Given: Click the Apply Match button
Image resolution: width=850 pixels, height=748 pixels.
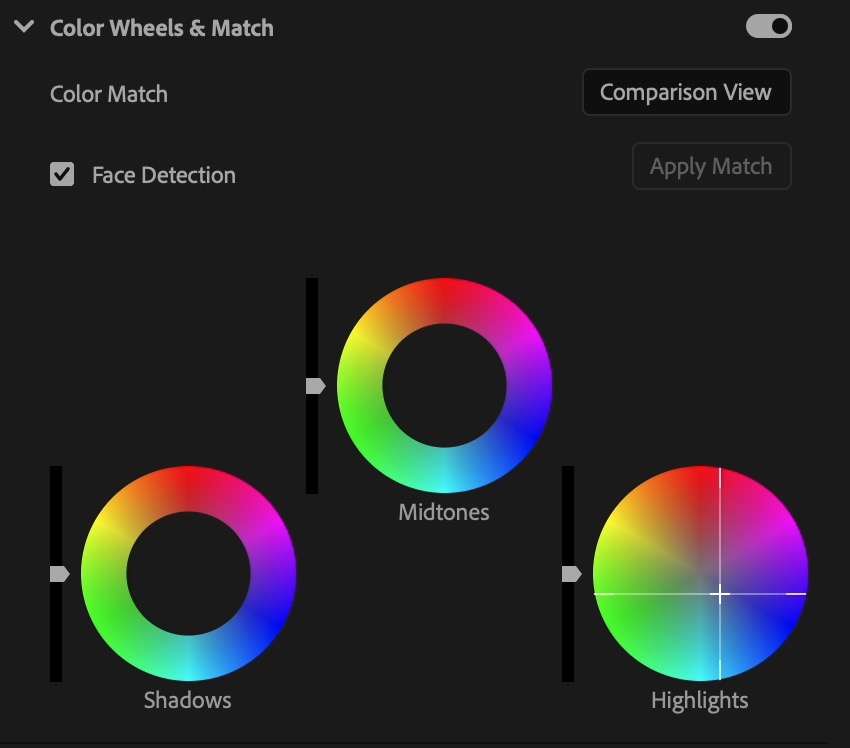Looking at the screenshot, I should pyautogui.click(x=711, y=166).
